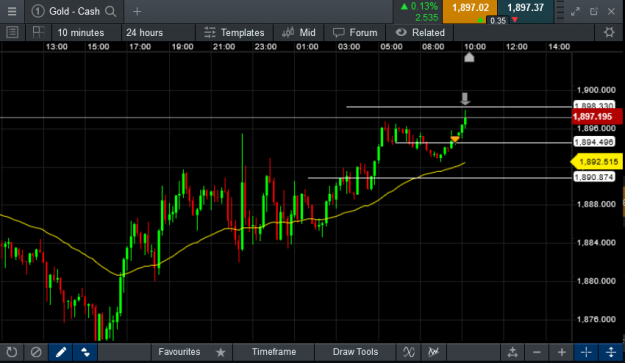The height and width of the screenshot is (363, 625).
Task: Show Related instruments
Action: click(x=421, y=33)
